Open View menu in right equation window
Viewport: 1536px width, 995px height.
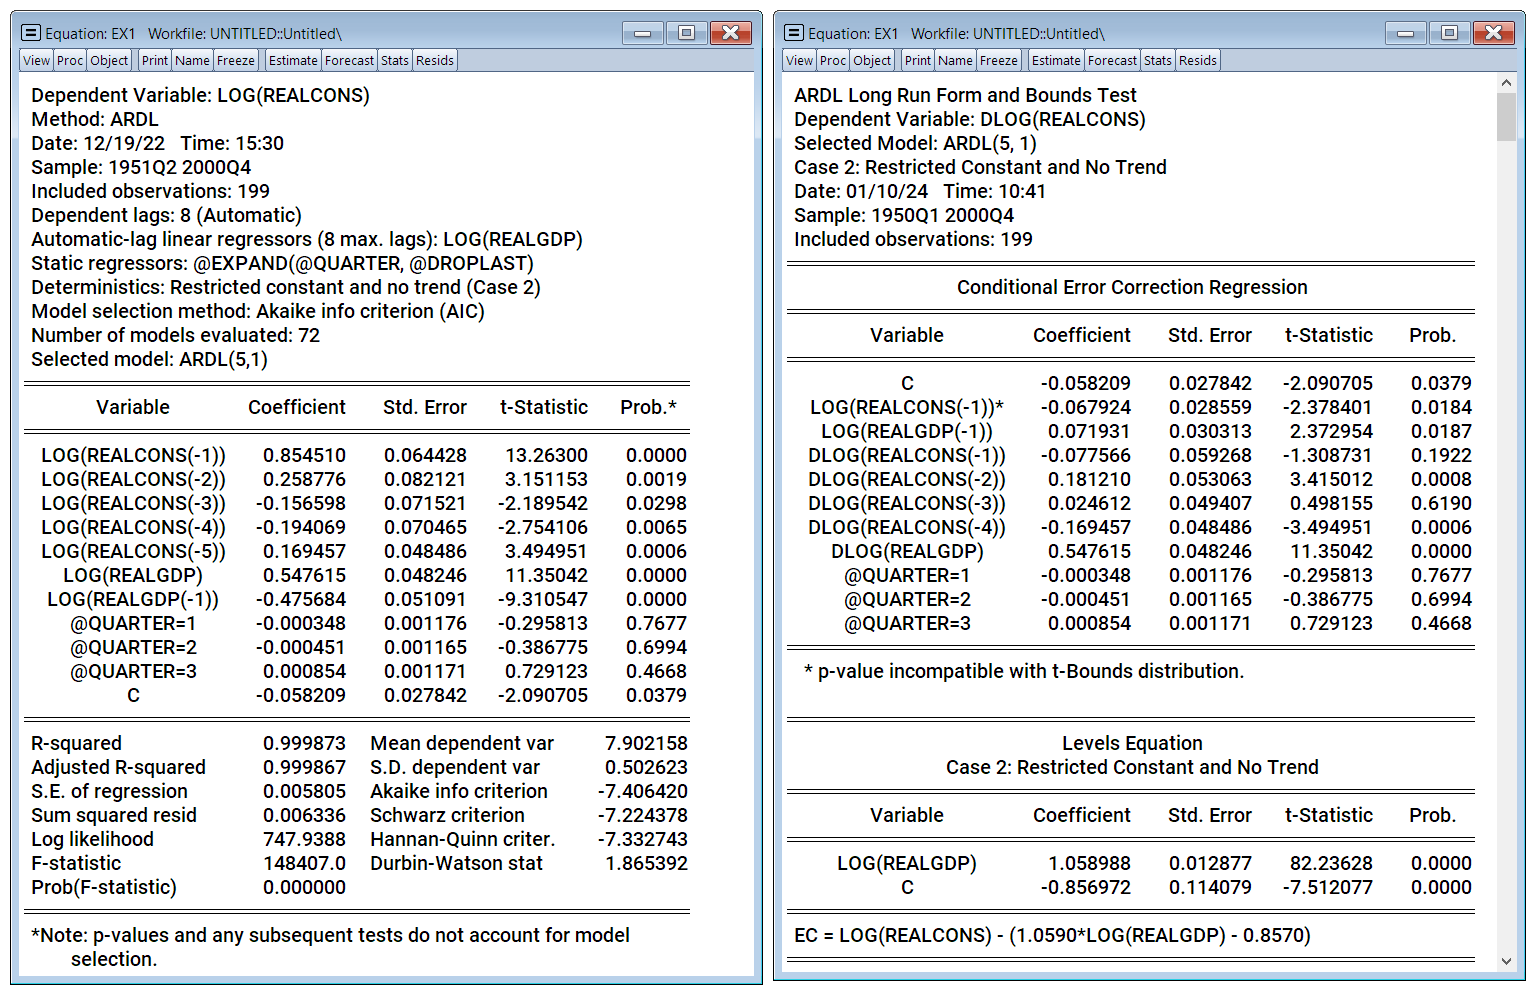point(800,60)
